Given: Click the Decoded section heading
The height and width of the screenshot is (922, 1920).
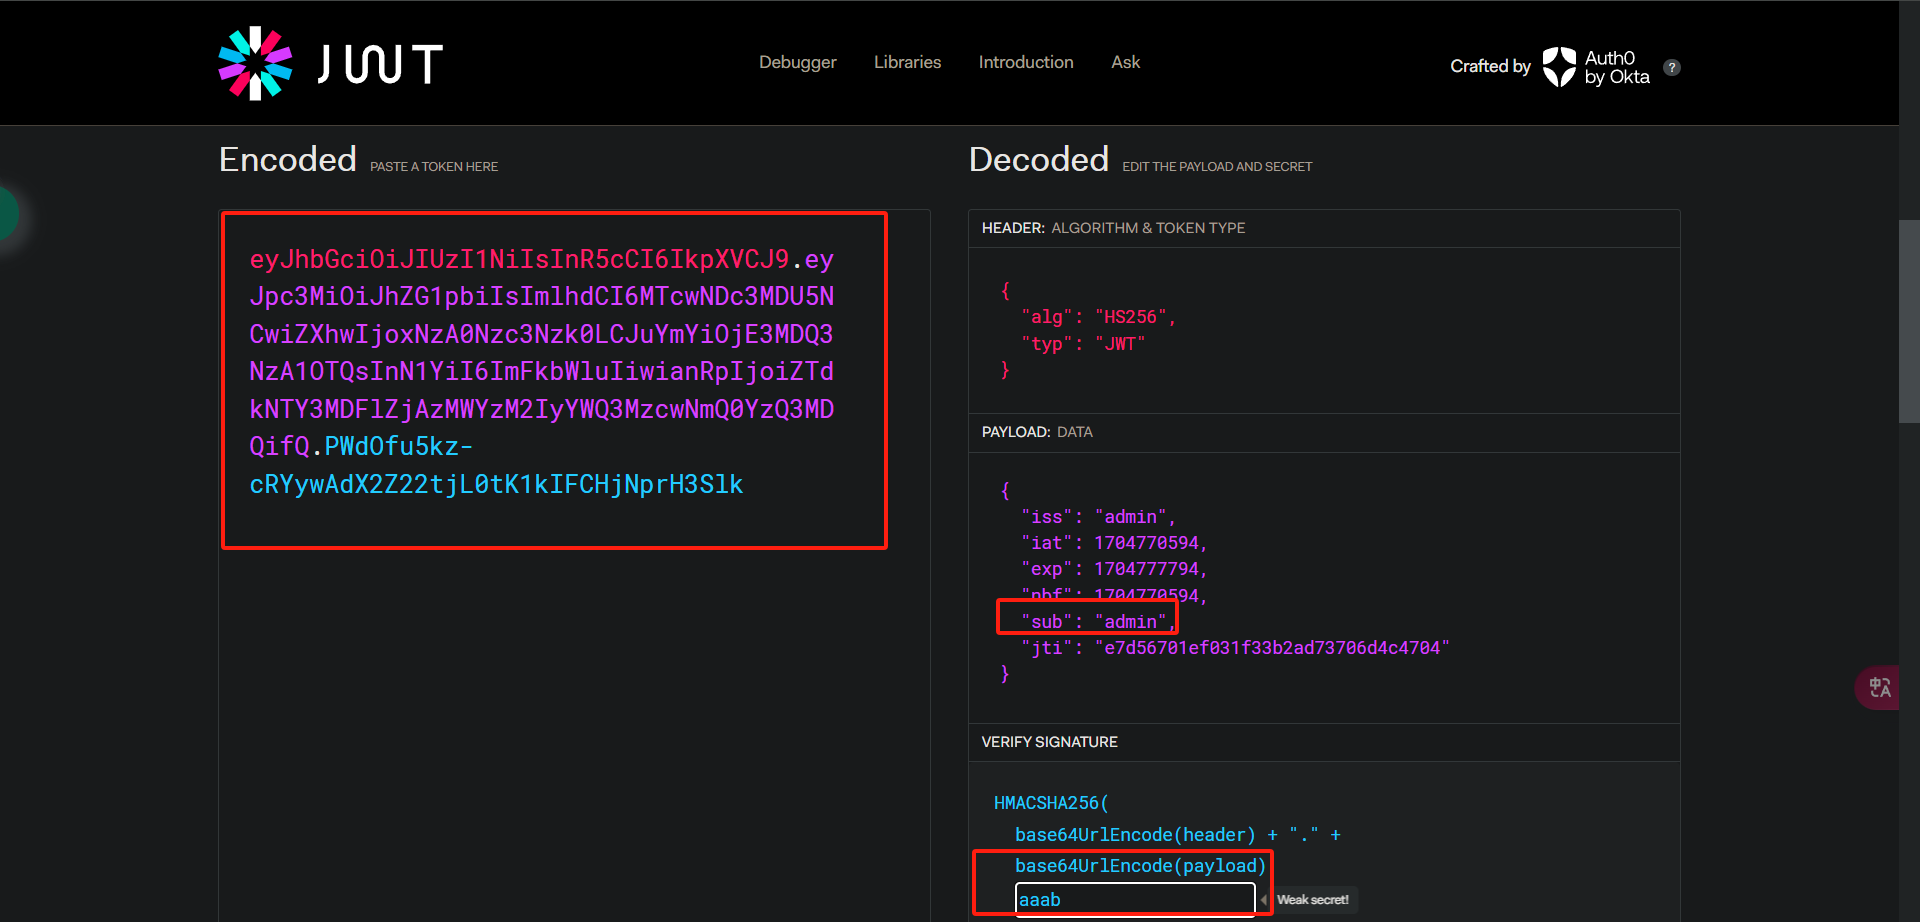Looking at the screenshot, I should (x=1039, y=159).
